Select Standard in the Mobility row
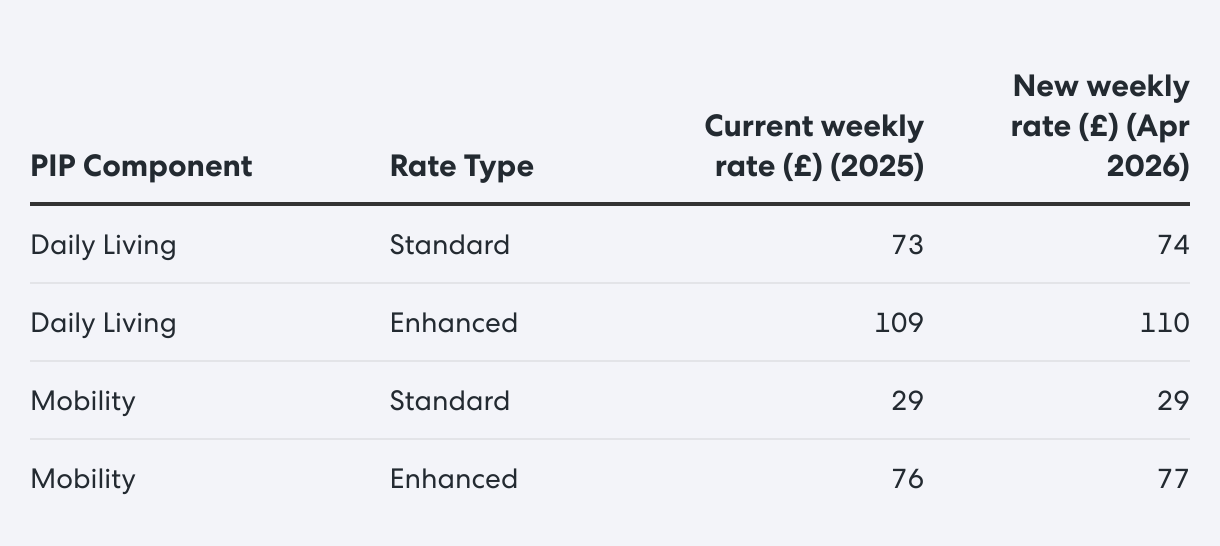Image resolution: width=1220 pixels, height=546 pixels. [449, 401]
